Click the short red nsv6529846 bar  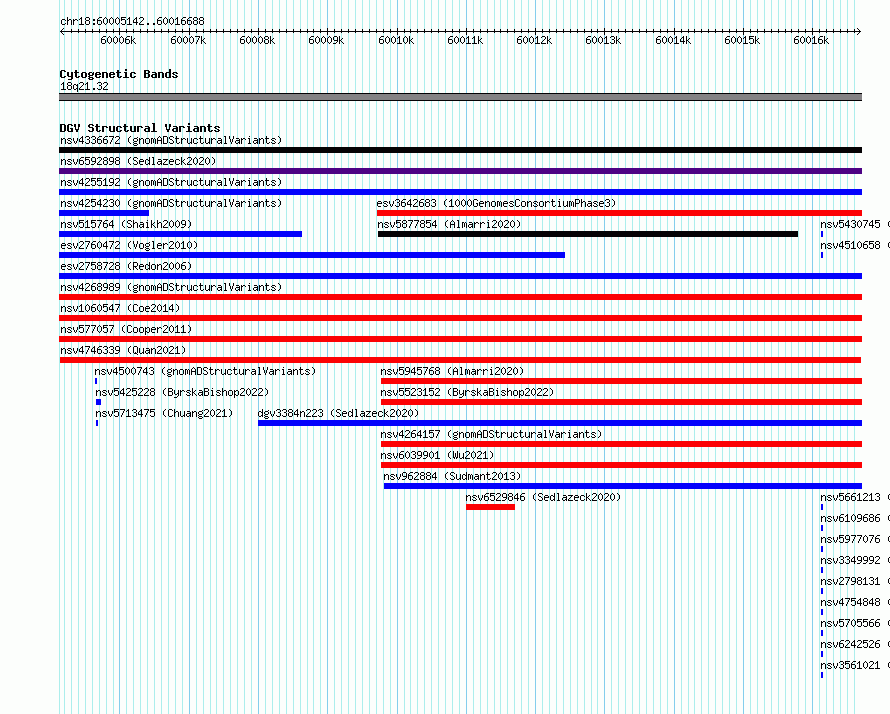click(490, 507)
